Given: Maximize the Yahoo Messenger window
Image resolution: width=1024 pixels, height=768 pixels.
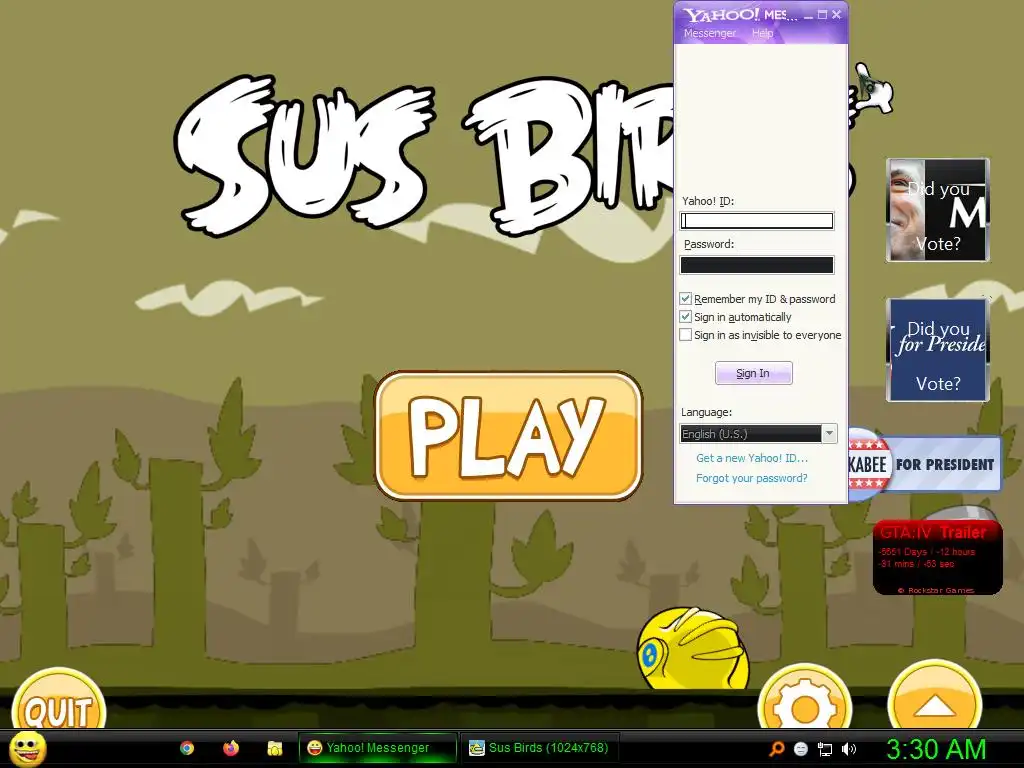Looking at the screenshot, I should coord(822,14).
